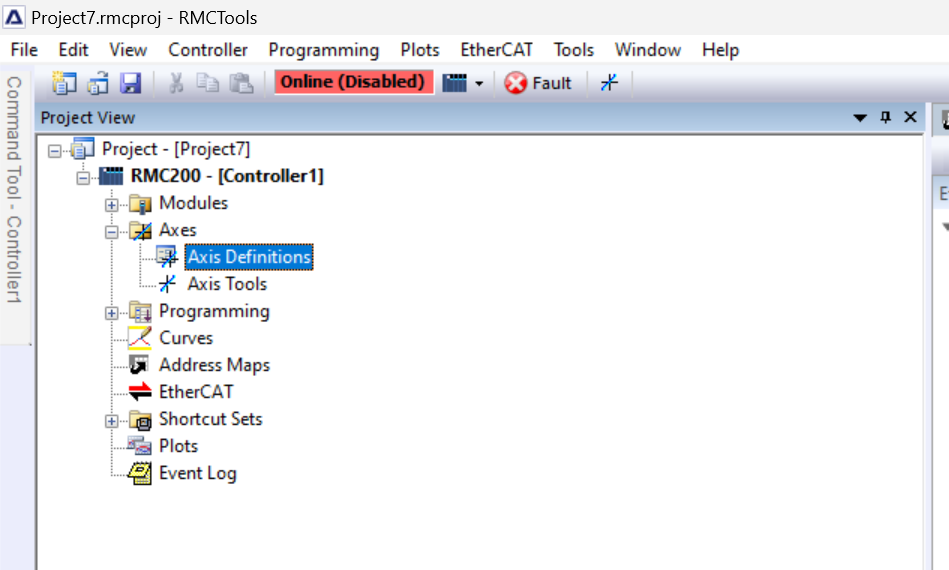Click the RMC200 controller icon in tree
Screen dimensions: 949x570
(111, 176)
